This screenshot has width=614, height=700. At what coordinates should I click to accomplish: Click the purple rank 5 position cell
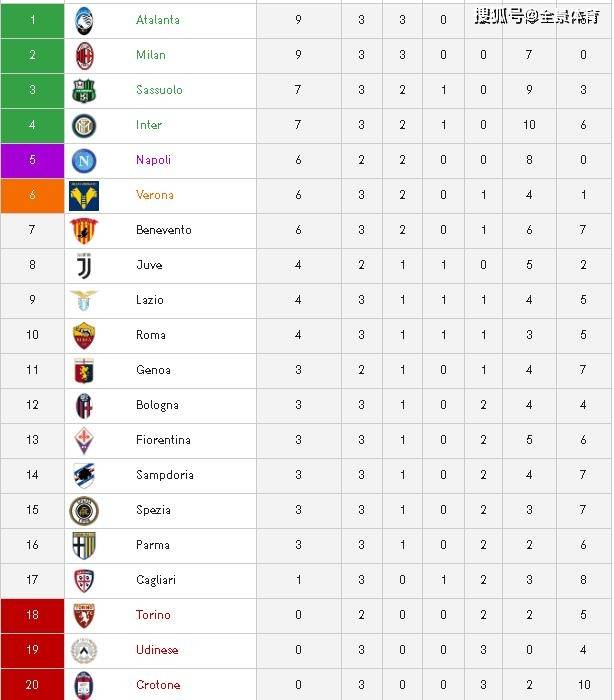(32, 160)
